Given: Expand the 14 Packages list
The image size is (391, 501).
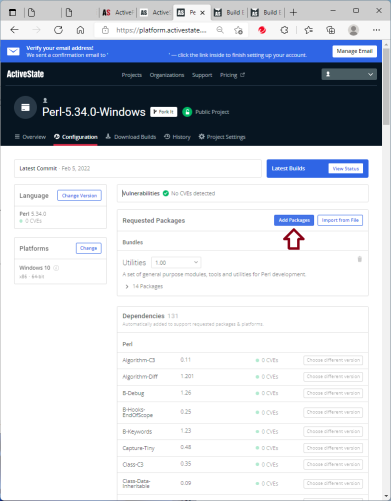Looking at the screenshot, I should (144, 286).
